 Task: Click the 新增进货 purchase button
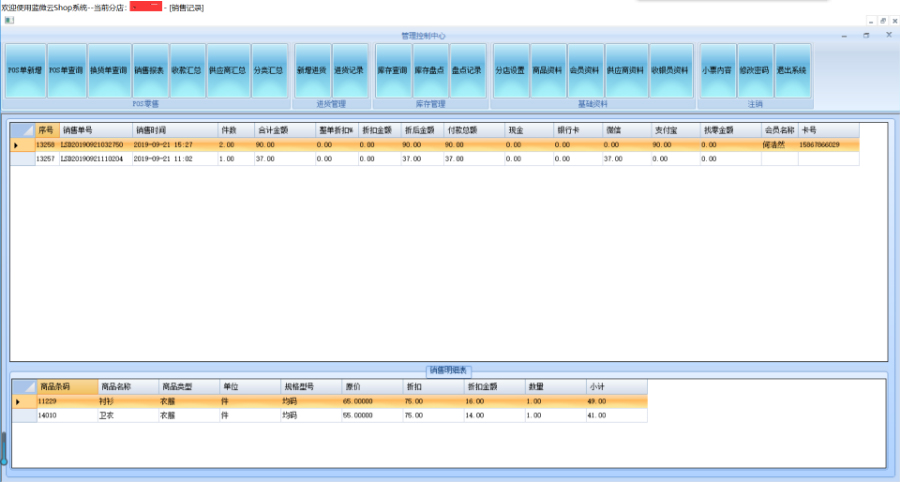311,71
